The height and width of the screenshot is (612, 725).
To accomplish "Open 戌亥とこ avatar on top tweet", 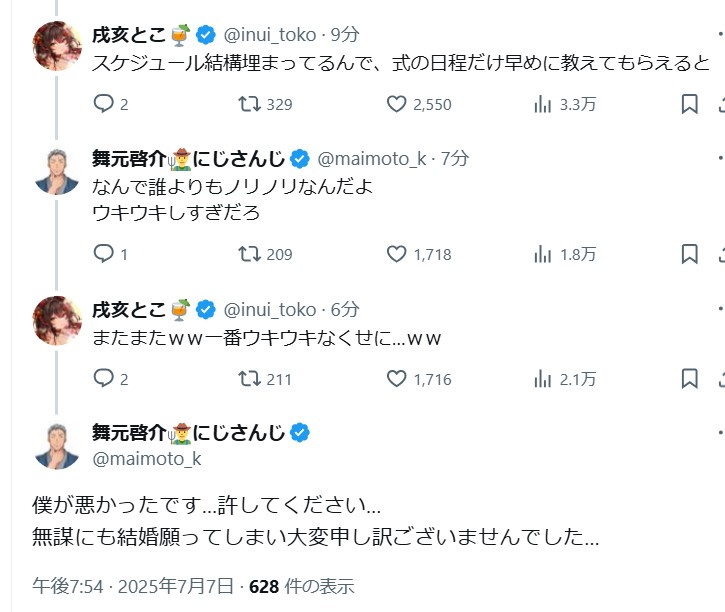I will coord(56,46).
